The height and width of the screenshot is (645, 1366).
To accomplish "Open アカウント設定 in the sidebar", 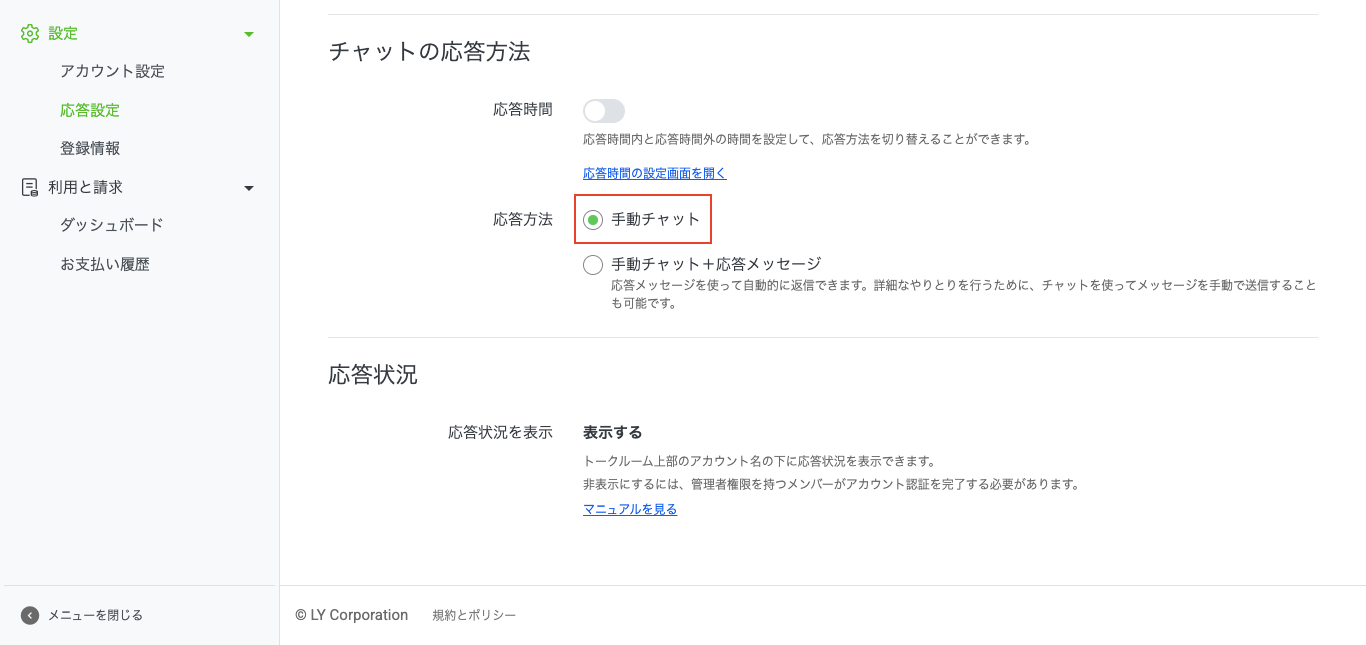I will click(112, 71).
